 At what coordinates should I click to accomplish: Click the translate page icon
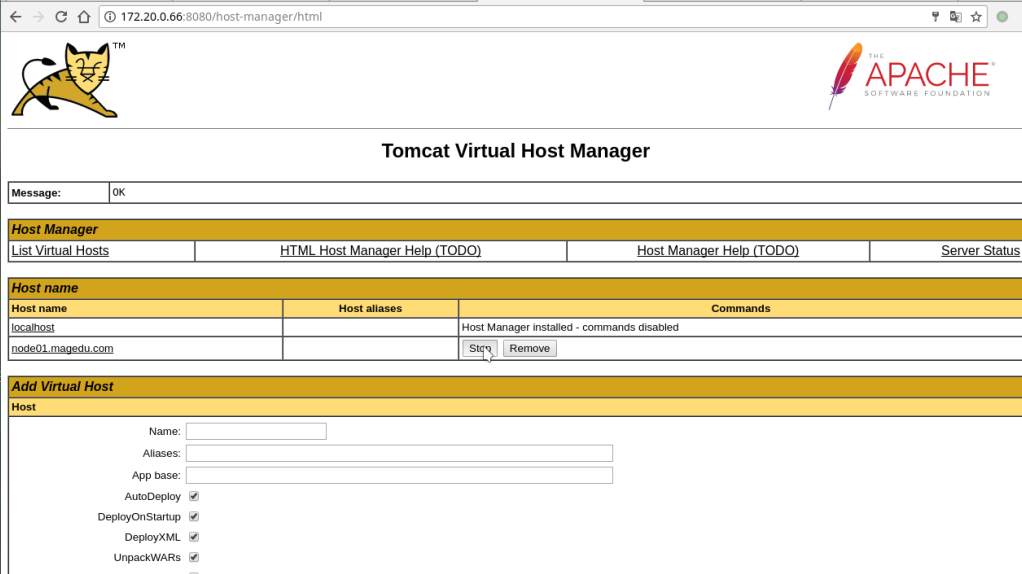[x=956, y=17]
